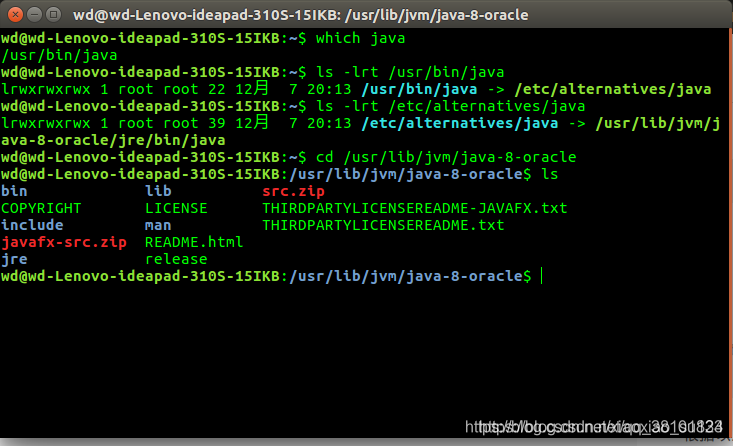733x446 pixels.
Task: Click the 'bin' directory entry
Action: point(14,191)
